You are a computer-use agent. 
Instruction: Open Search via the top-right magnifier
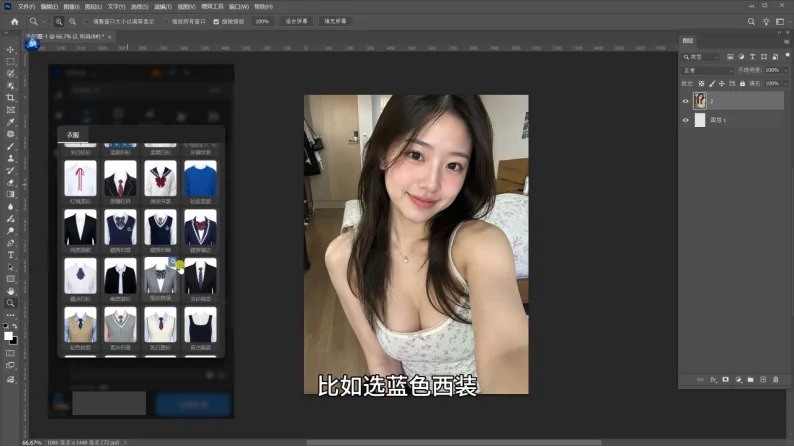tap(751, 22)
